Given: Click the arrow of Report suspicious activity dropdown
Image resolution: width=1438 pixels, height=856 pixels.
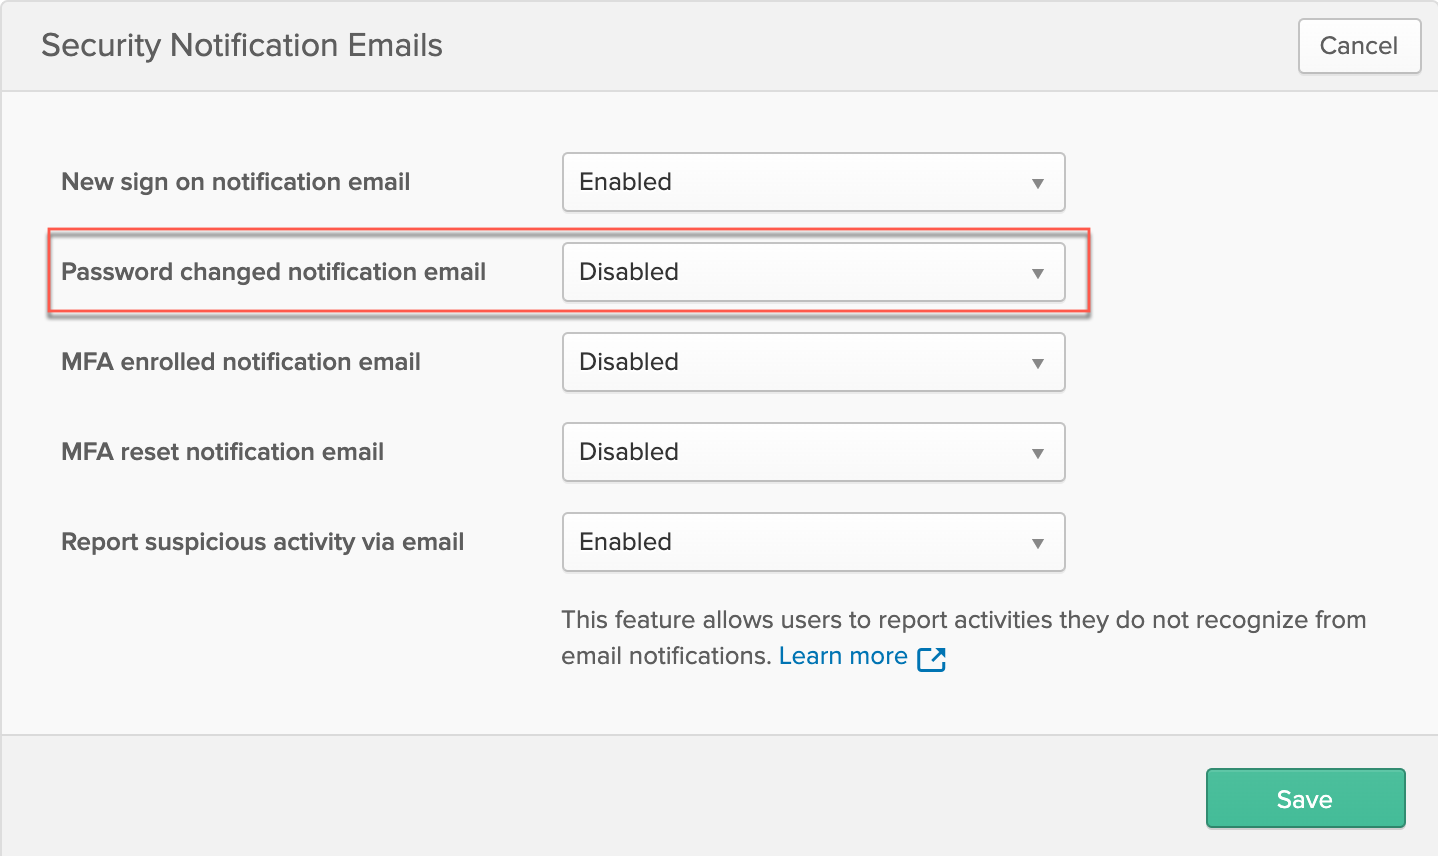Looking at the screenshot, I should pyautogui.click(x=1038, y=543).
